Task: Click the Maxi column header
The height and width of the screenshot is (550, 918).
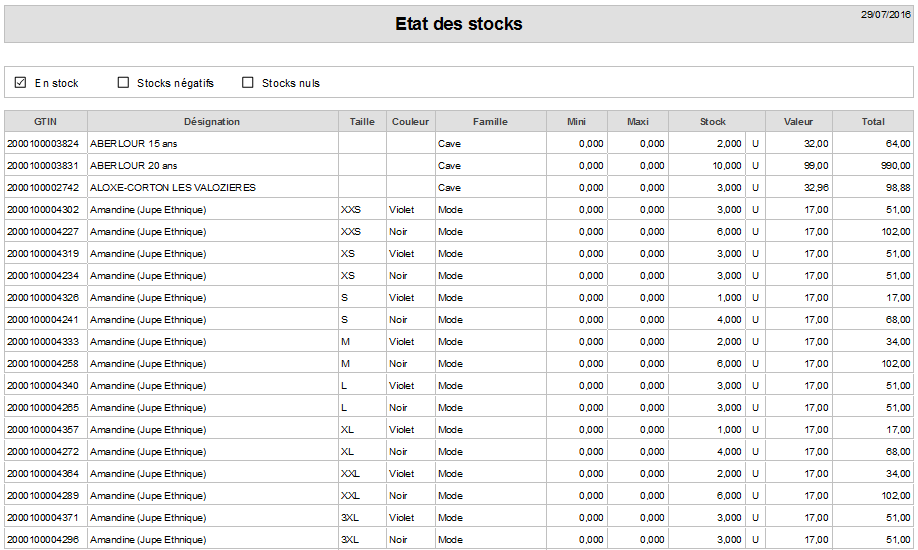Action: tap(638, 121)
